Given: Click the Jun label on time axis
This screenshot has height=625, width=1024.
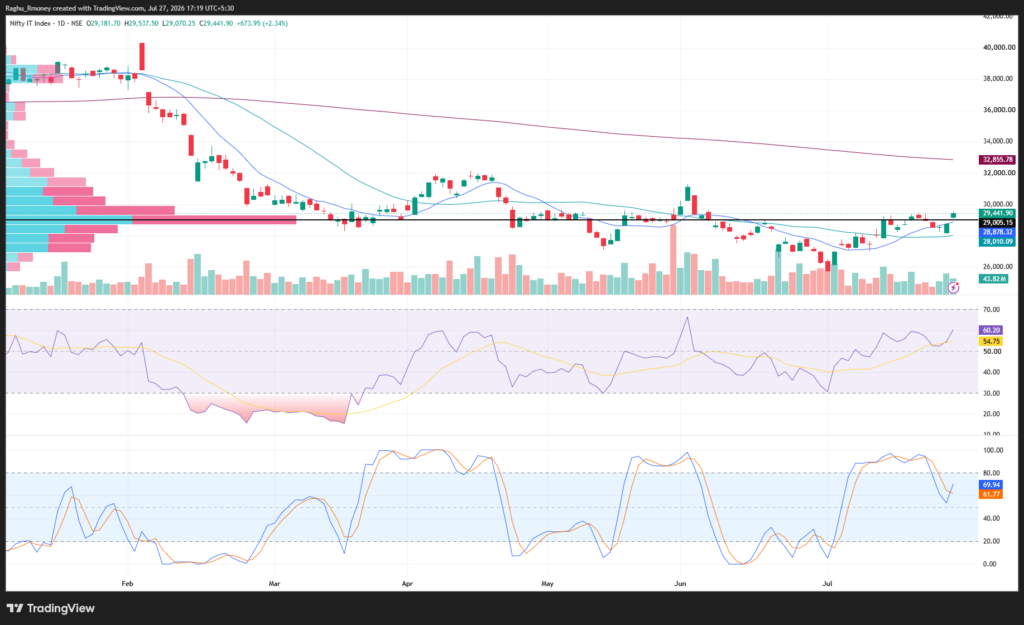Looking at the screenshot, I should click(680, 584).
